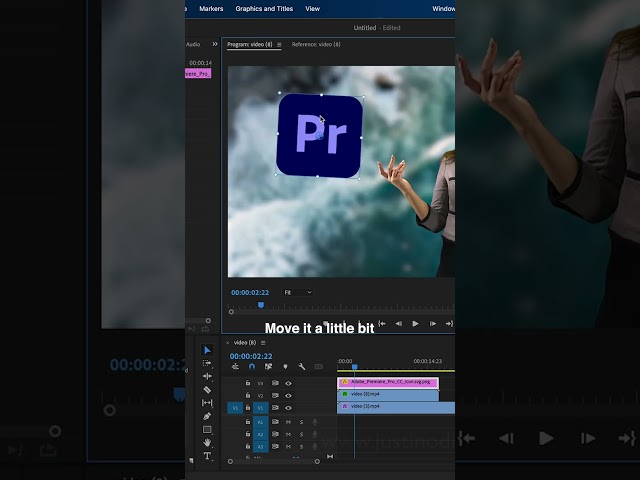The width and height of the screenshot is (640, 480).
Task: Open the Graphics and Titles menu
Action: click(264, 9)
